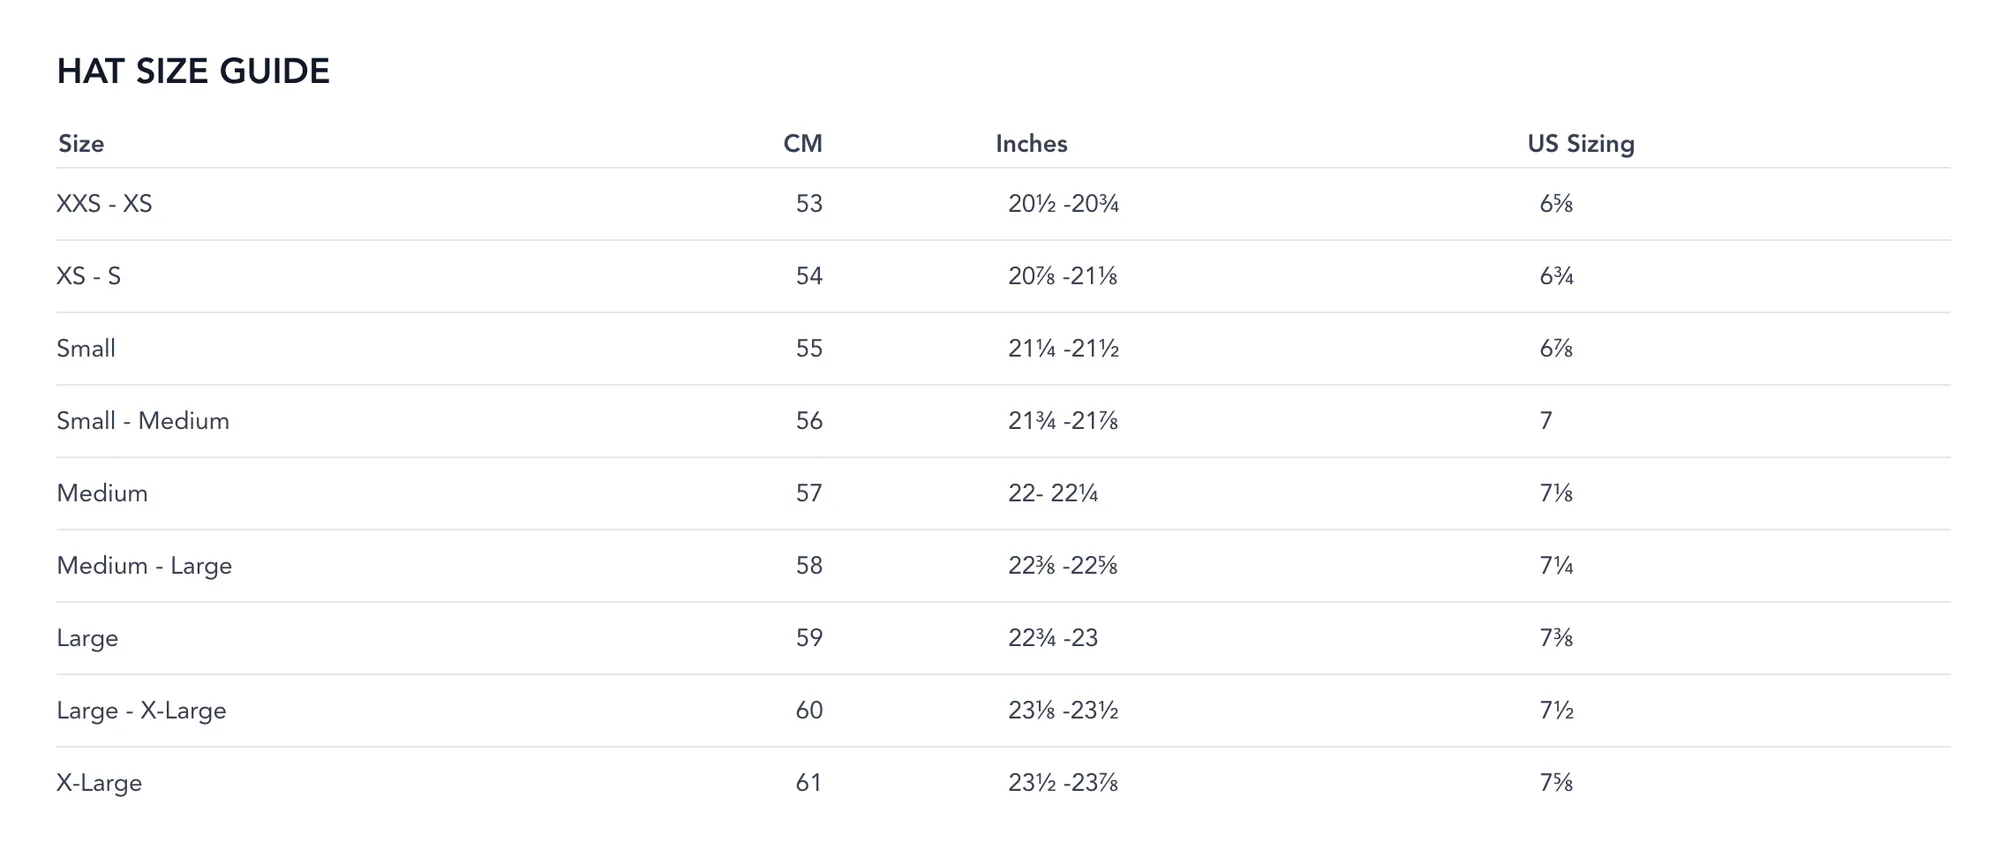Select the Large size row label
The height and width of the screenshot is (865, 2000).
coord(87,638)
